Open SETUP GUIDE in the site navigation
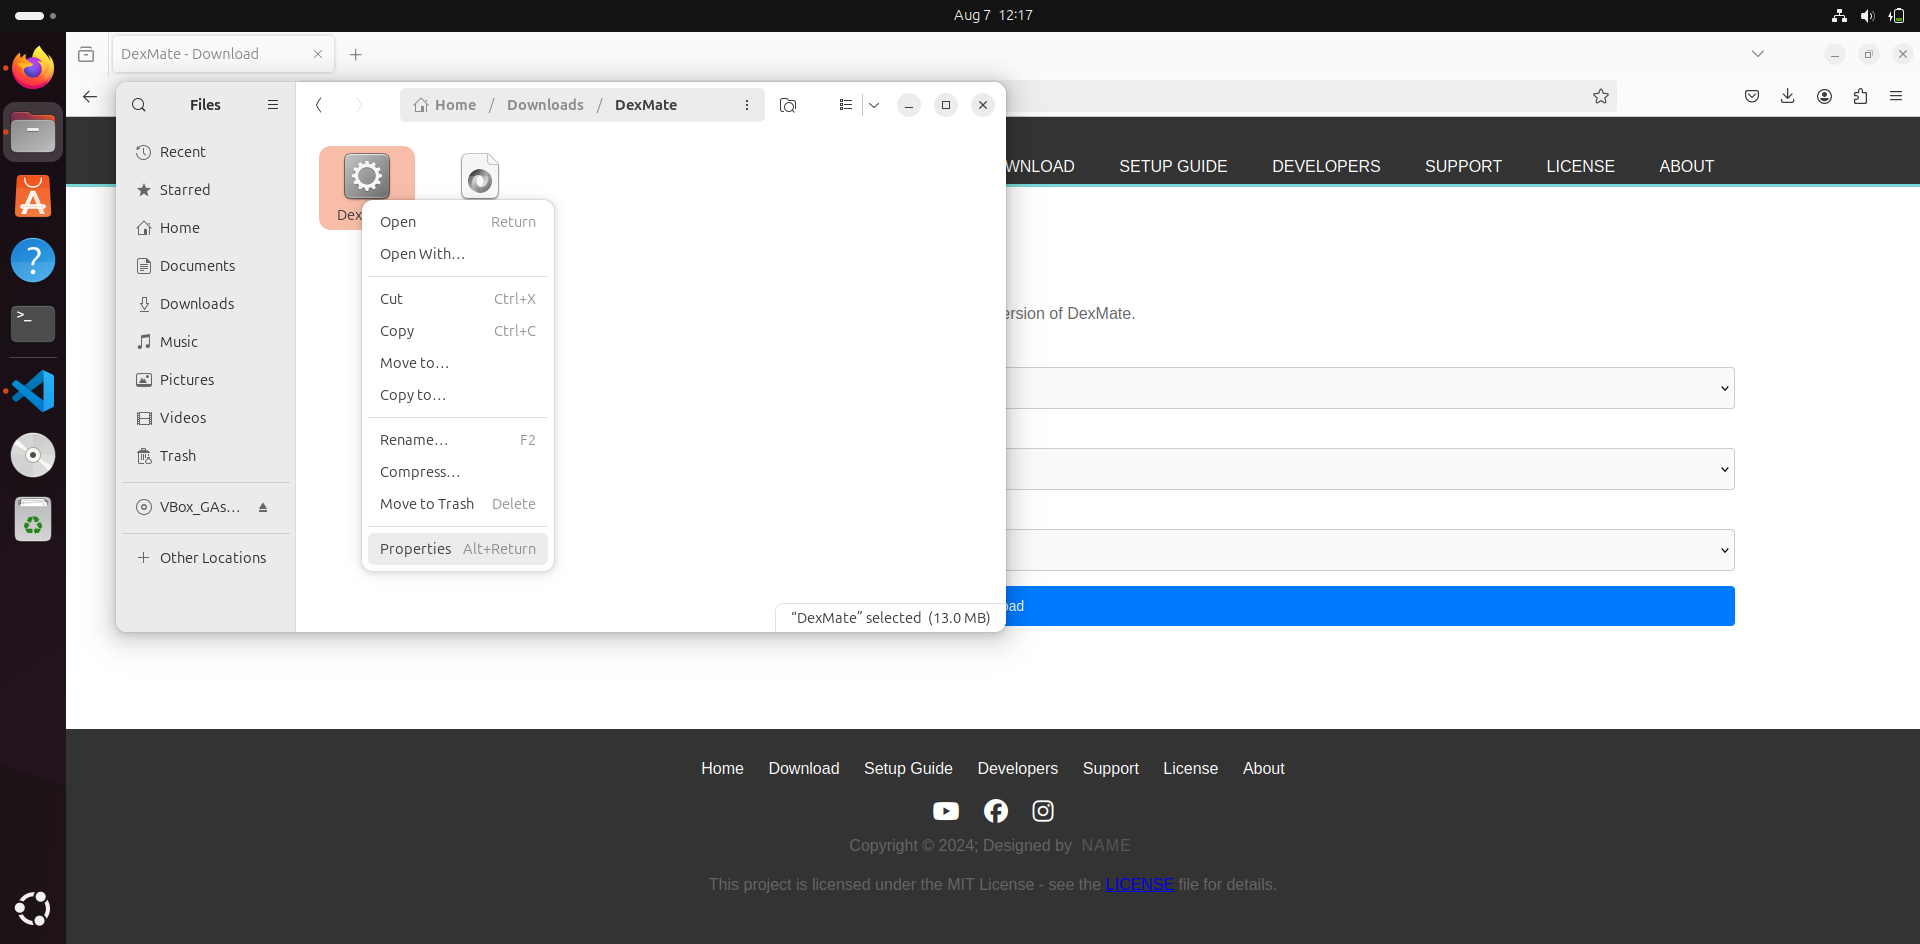Image resolution: width=1920 pixels, height=944 pixels. 1173,166
